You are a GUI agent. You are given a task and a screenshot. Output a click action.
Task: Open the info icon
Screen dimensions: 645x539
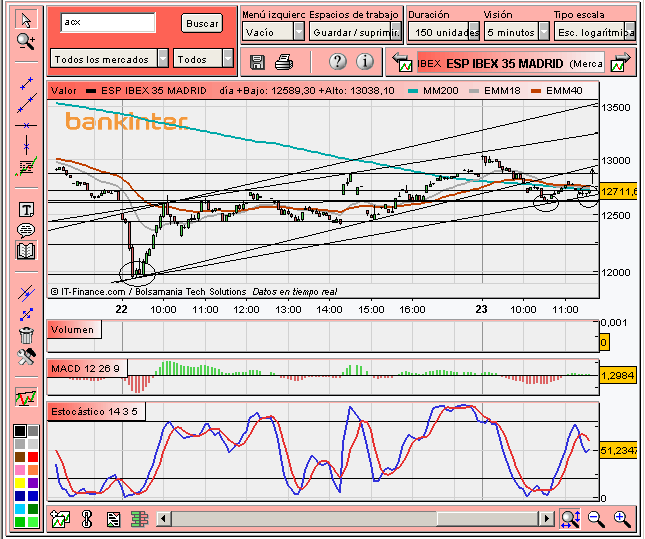click(365, 62)
